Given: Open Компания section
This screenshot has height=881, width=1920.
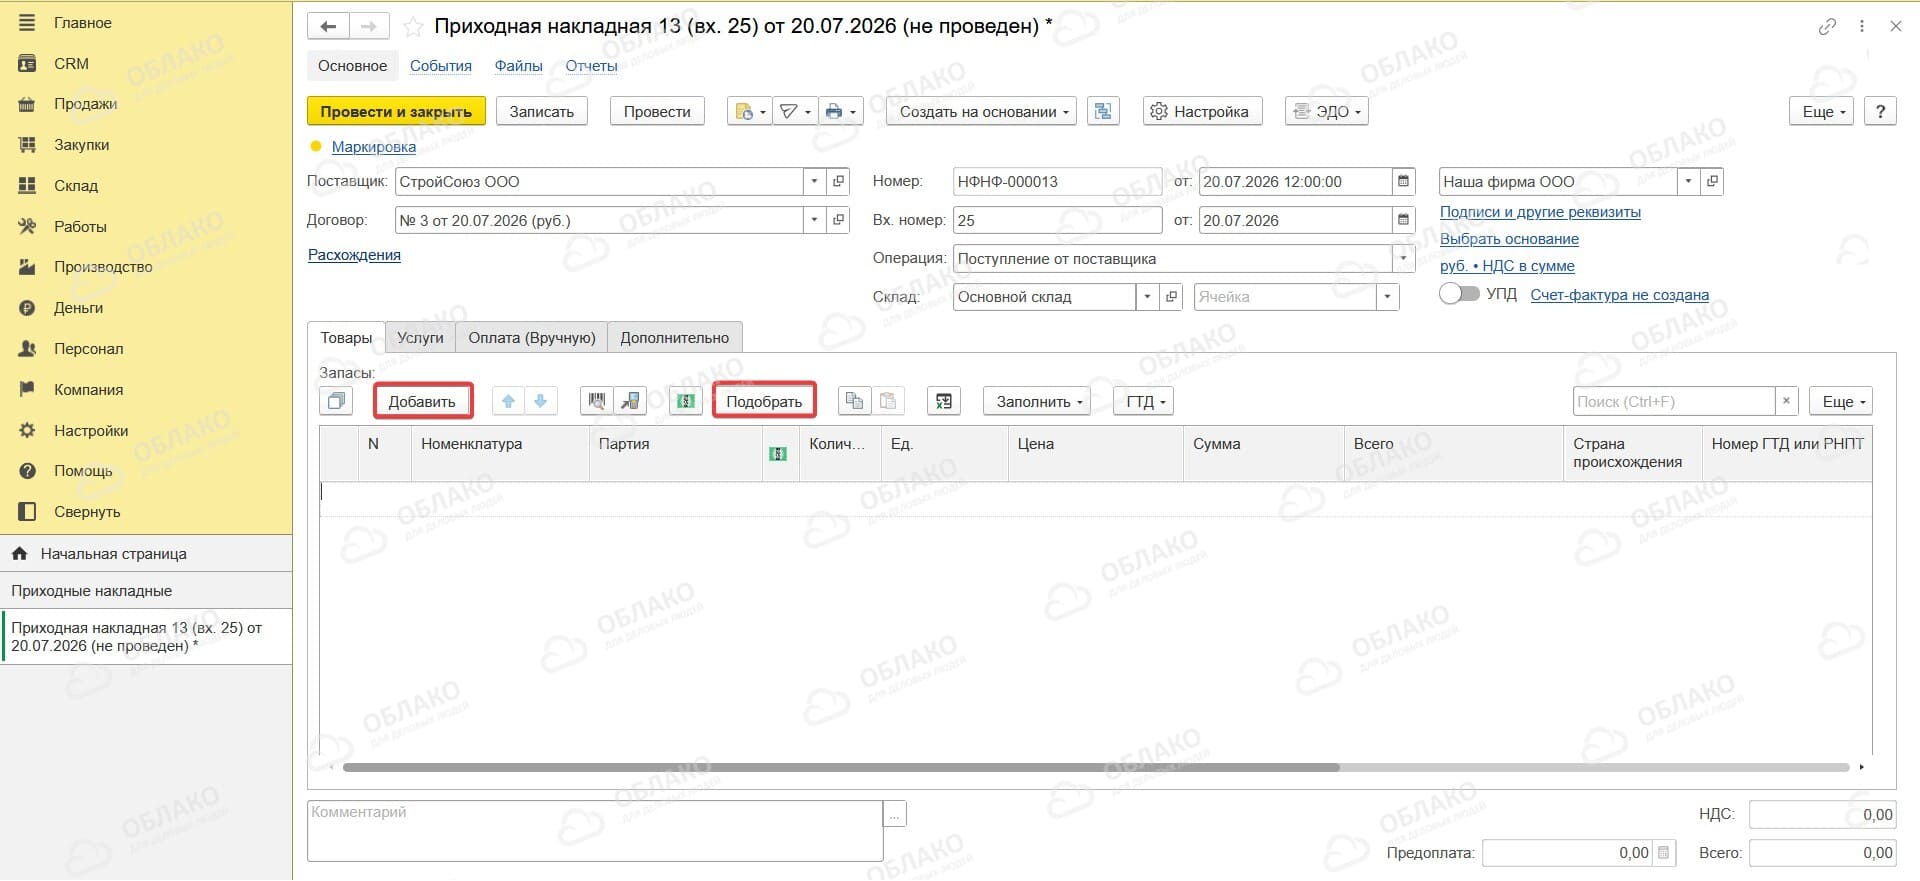Looking at the screenshot, I should click(x=88, y=390).
